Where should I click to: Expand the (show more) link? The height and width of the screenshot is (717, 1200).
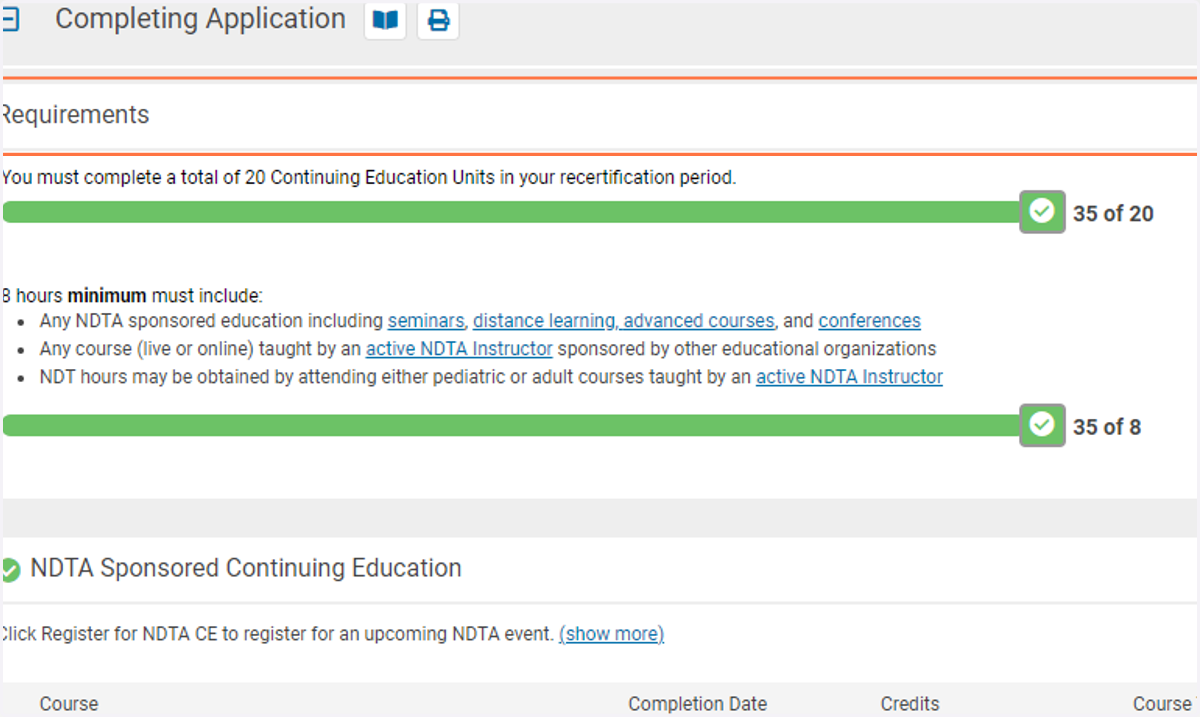(x=611, y=634)
